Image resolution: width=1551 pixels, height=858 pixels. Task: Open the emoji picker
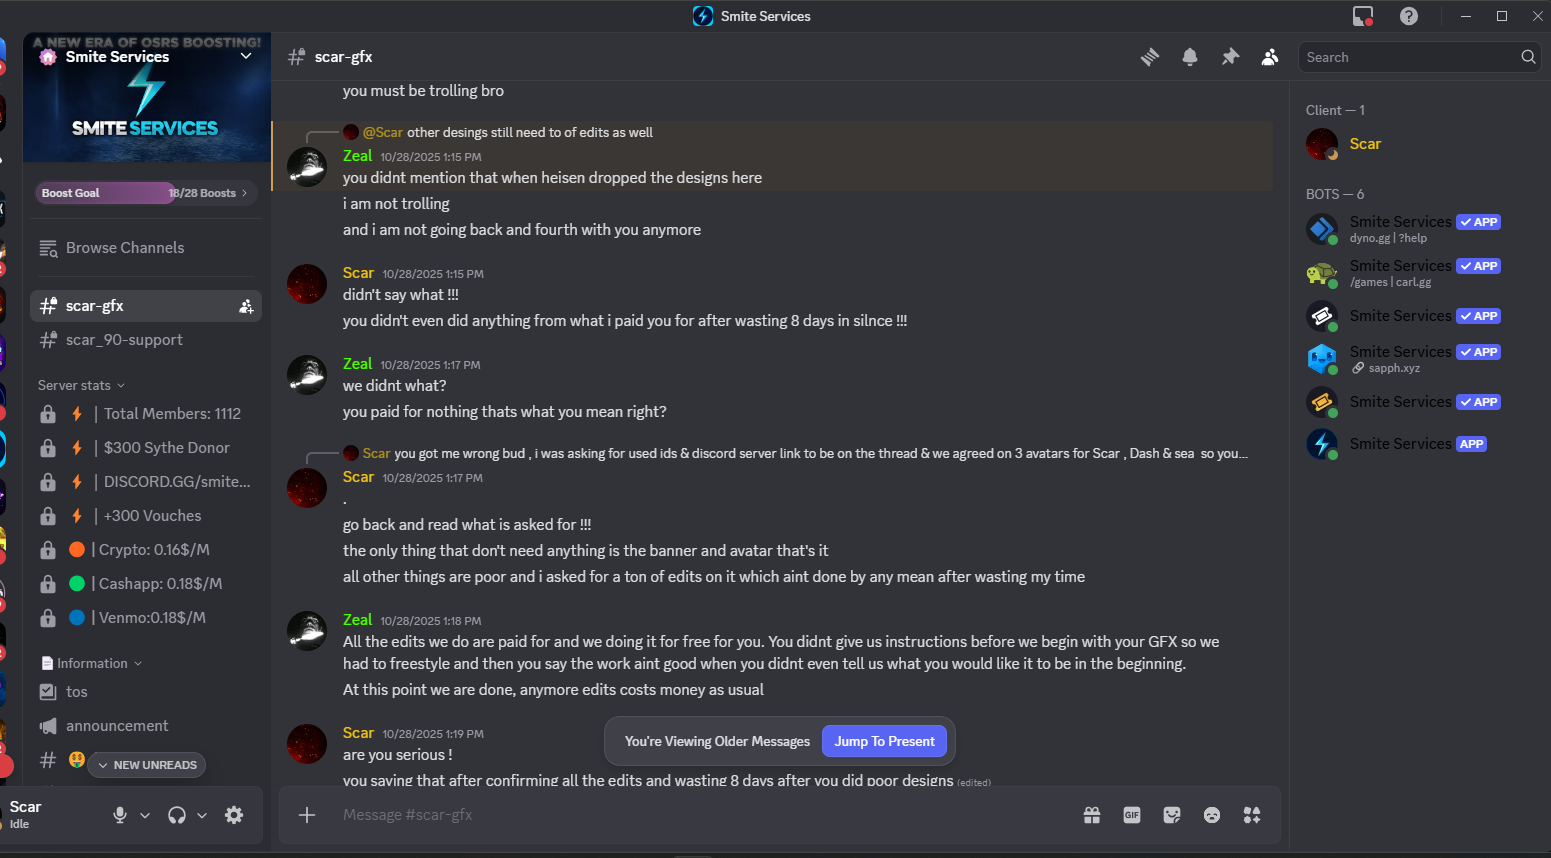click(x=1212, y=815)
